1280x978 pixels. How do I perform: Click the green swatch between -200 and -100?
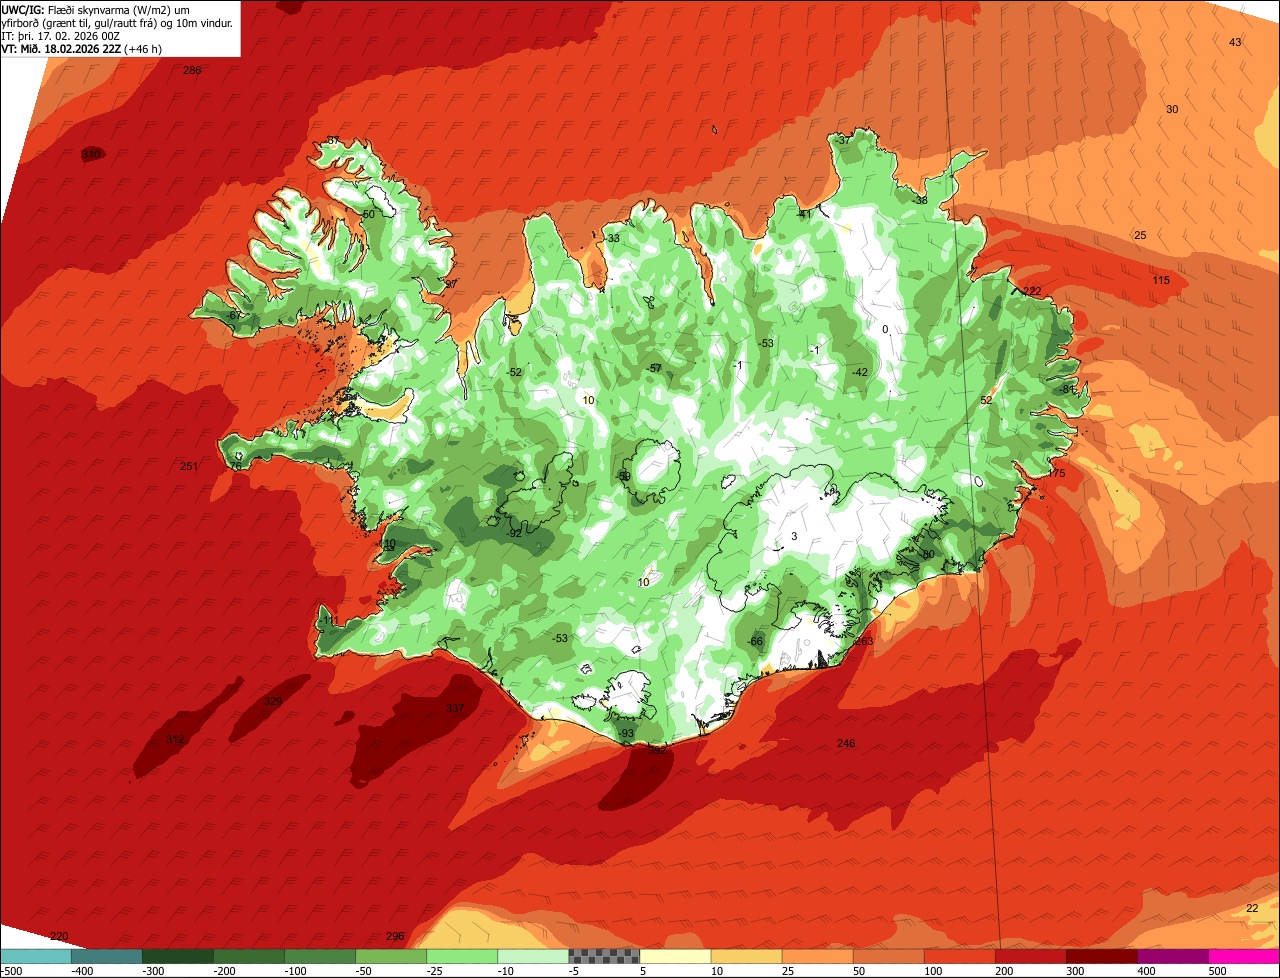(x=249, y=956)
